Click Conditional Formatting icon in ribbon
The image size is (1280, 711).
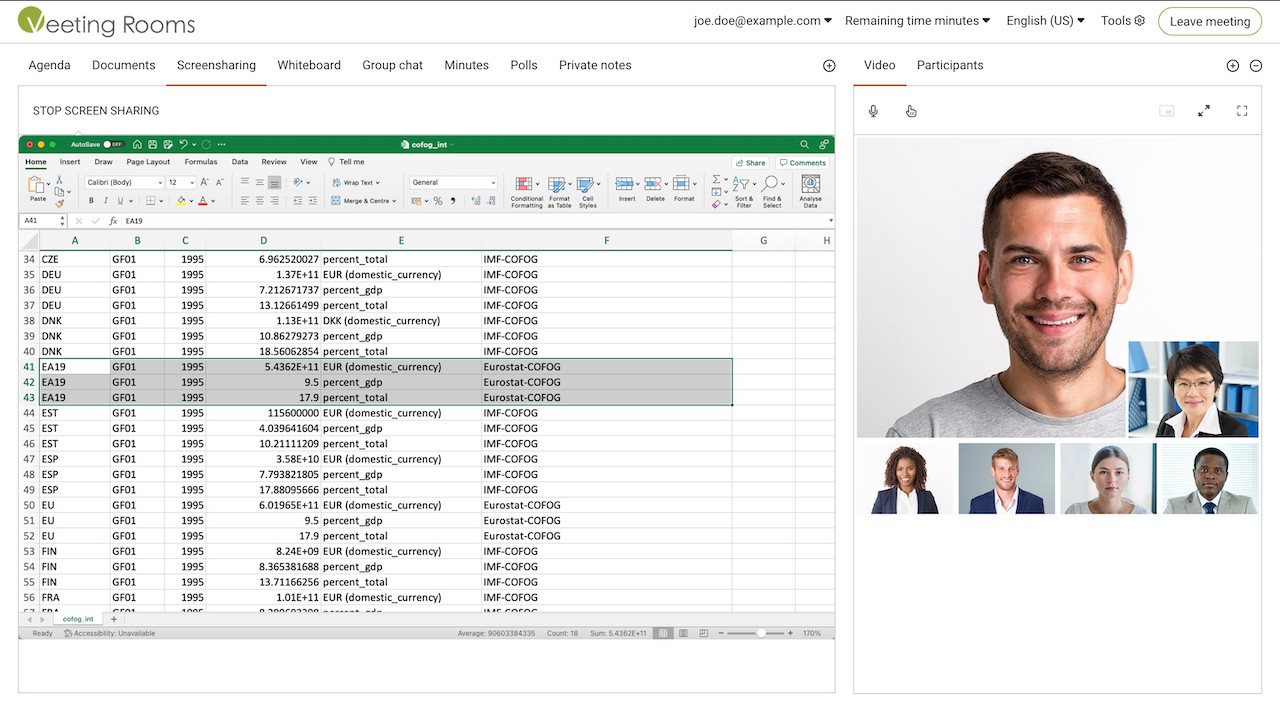point(526,185)
